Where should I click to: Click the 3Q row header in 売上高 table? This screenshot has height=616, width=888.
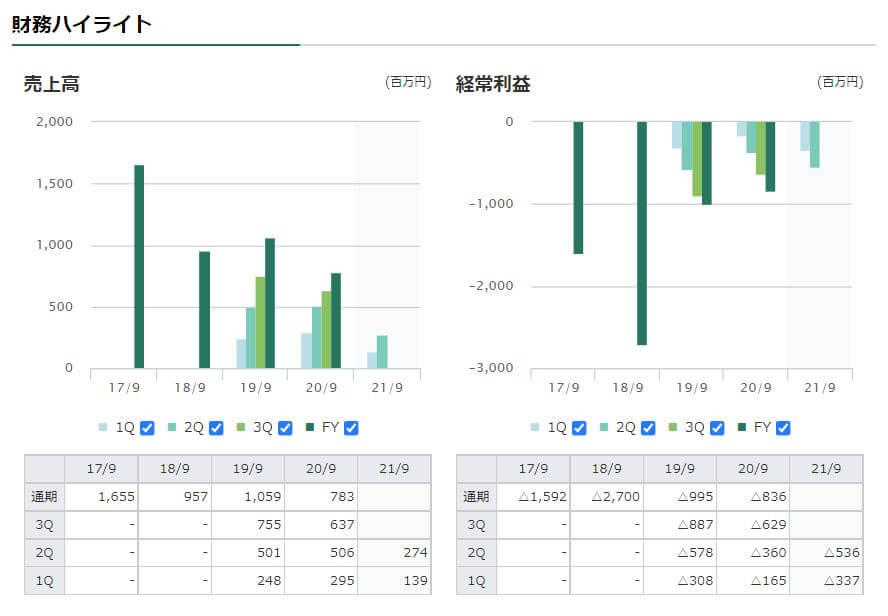(x=44, y=525)
